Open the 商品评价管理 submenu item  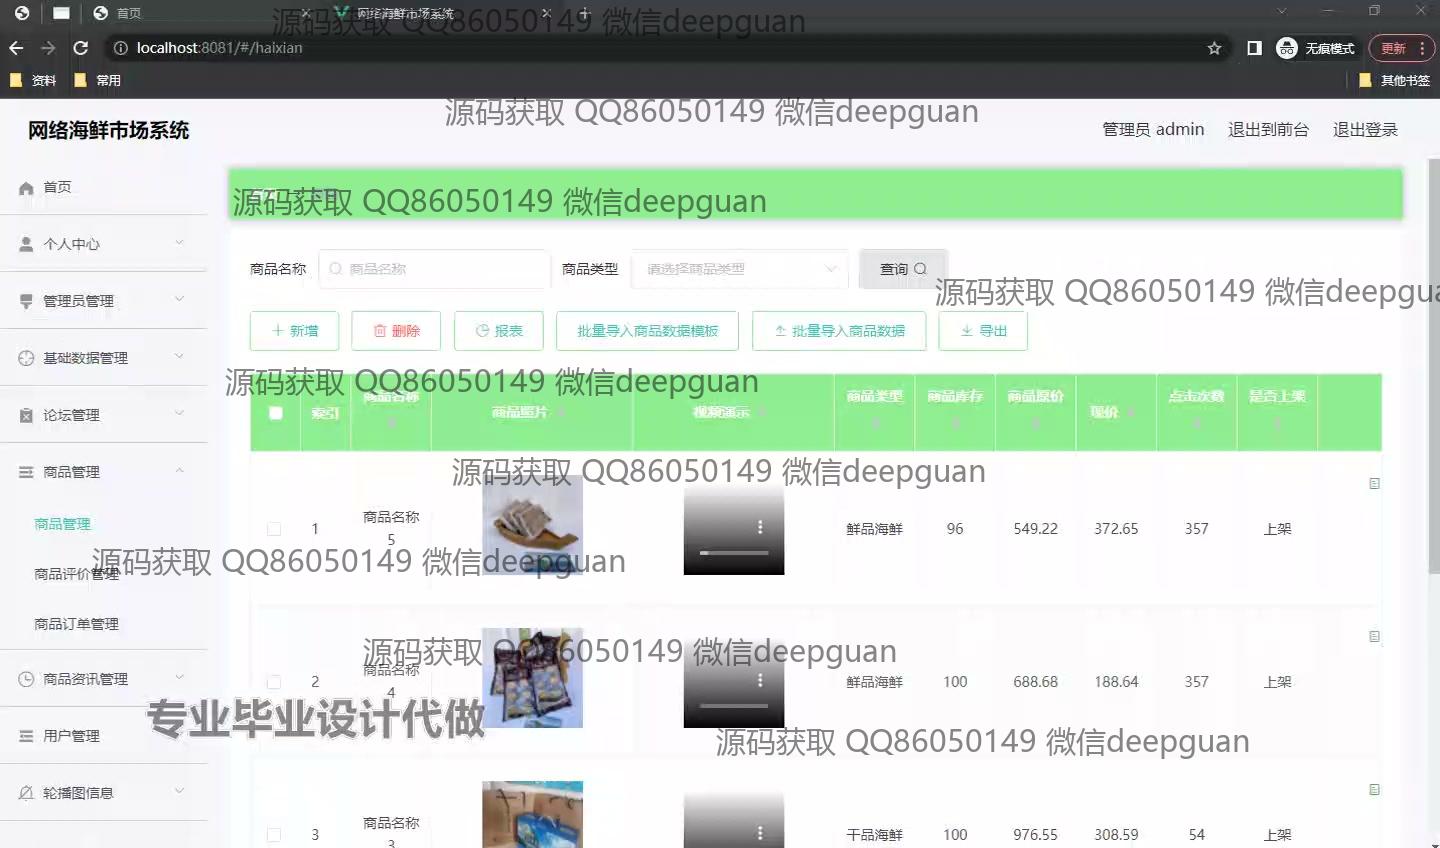click(76, 574)
